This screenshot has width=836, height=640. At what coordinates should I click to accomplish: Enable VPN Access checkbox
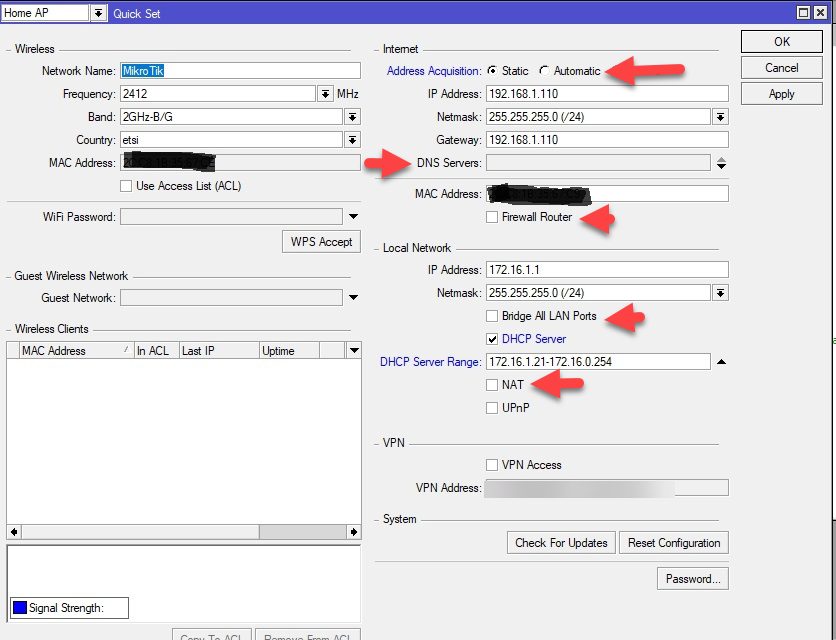492,465
